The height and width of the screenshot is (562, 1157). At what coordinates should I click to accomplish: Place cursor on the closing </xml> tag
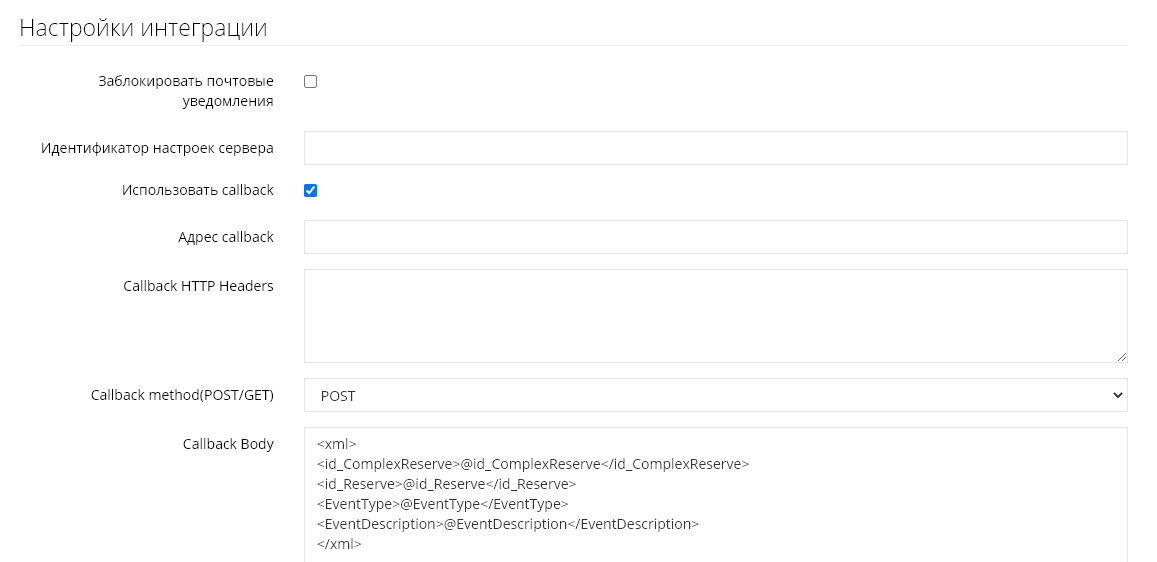coord(339,544)
